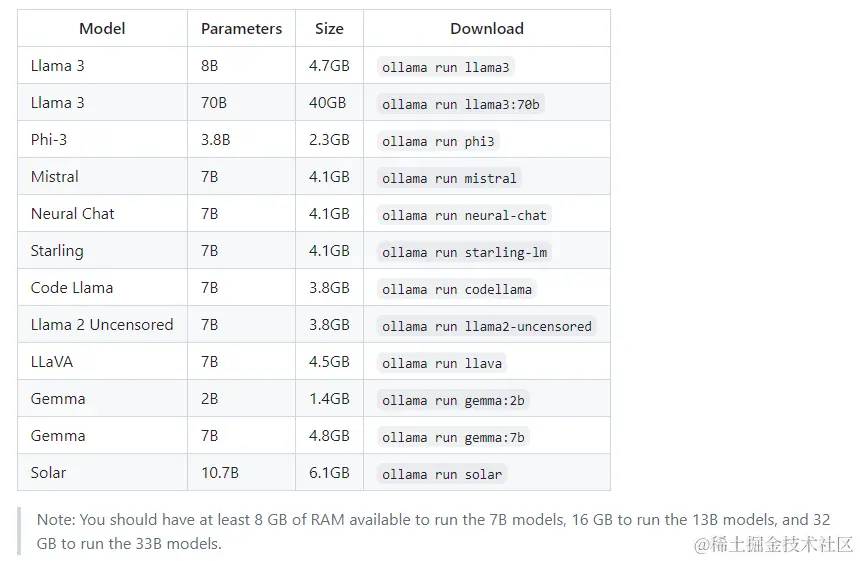
Task: Click the 'ollama run llama3' command
Action: pos(445,67)
